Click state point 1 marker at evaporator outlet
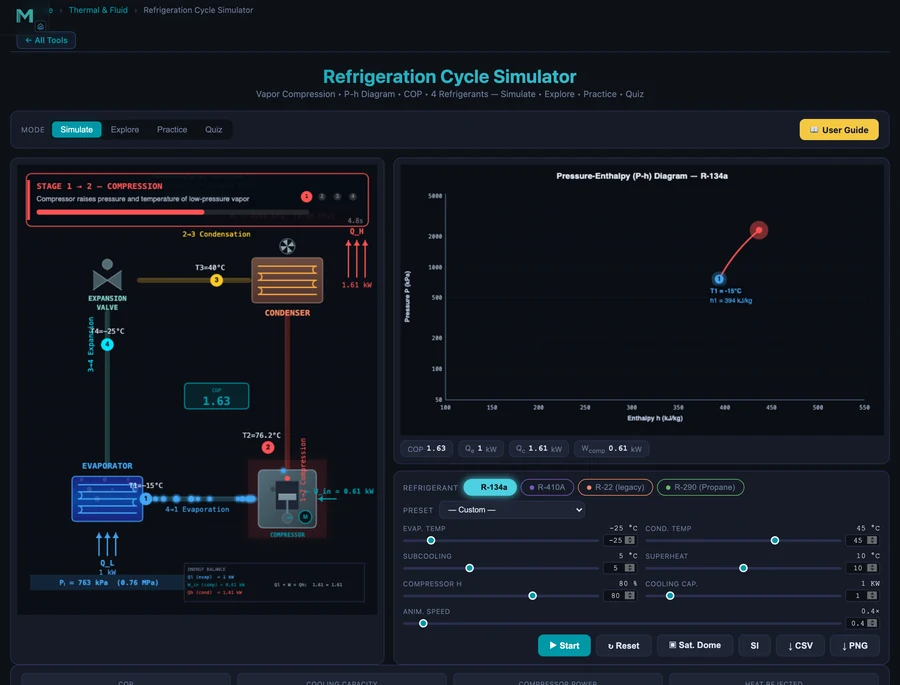The image size is (900, 685). (146, 498)
